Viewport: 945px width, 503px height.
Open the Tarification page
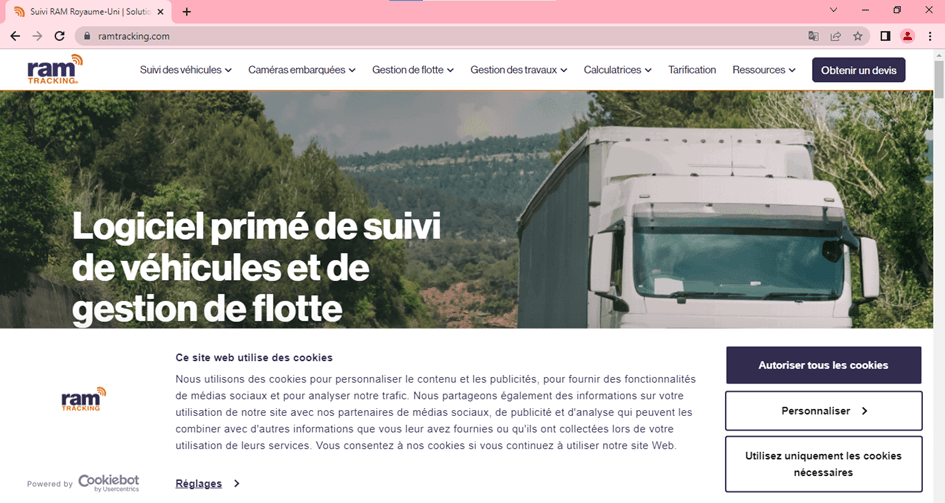692,70
